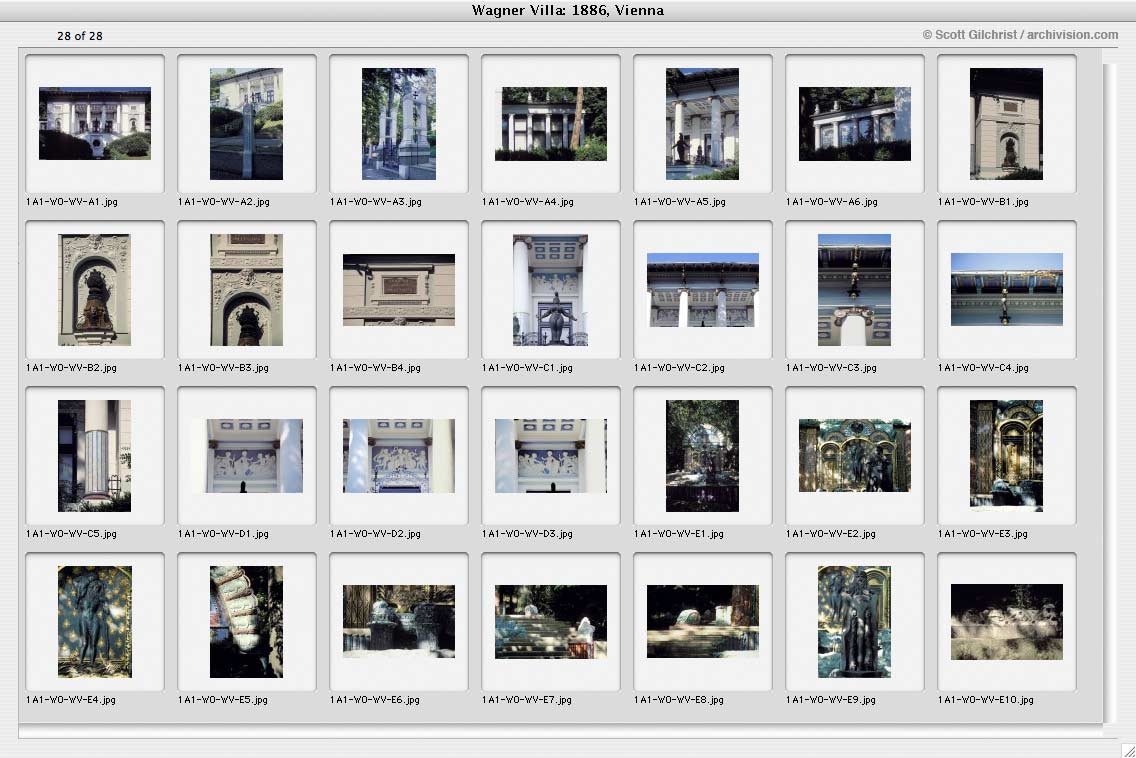This screenshot has height=758, width=1136.
Task: Open the 1A1-WO-WV-D2.jpg thumbnail
Action: (398, 455)
